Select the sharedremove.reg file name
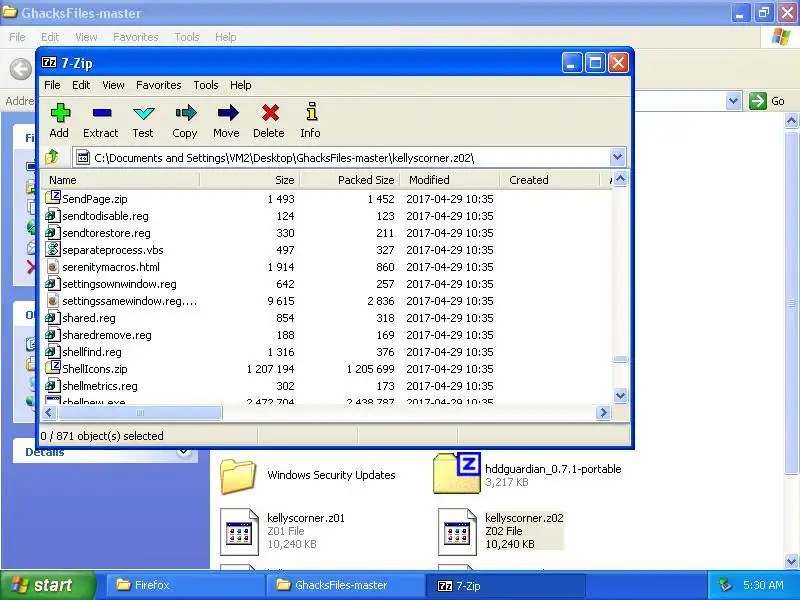 [107, 335]
